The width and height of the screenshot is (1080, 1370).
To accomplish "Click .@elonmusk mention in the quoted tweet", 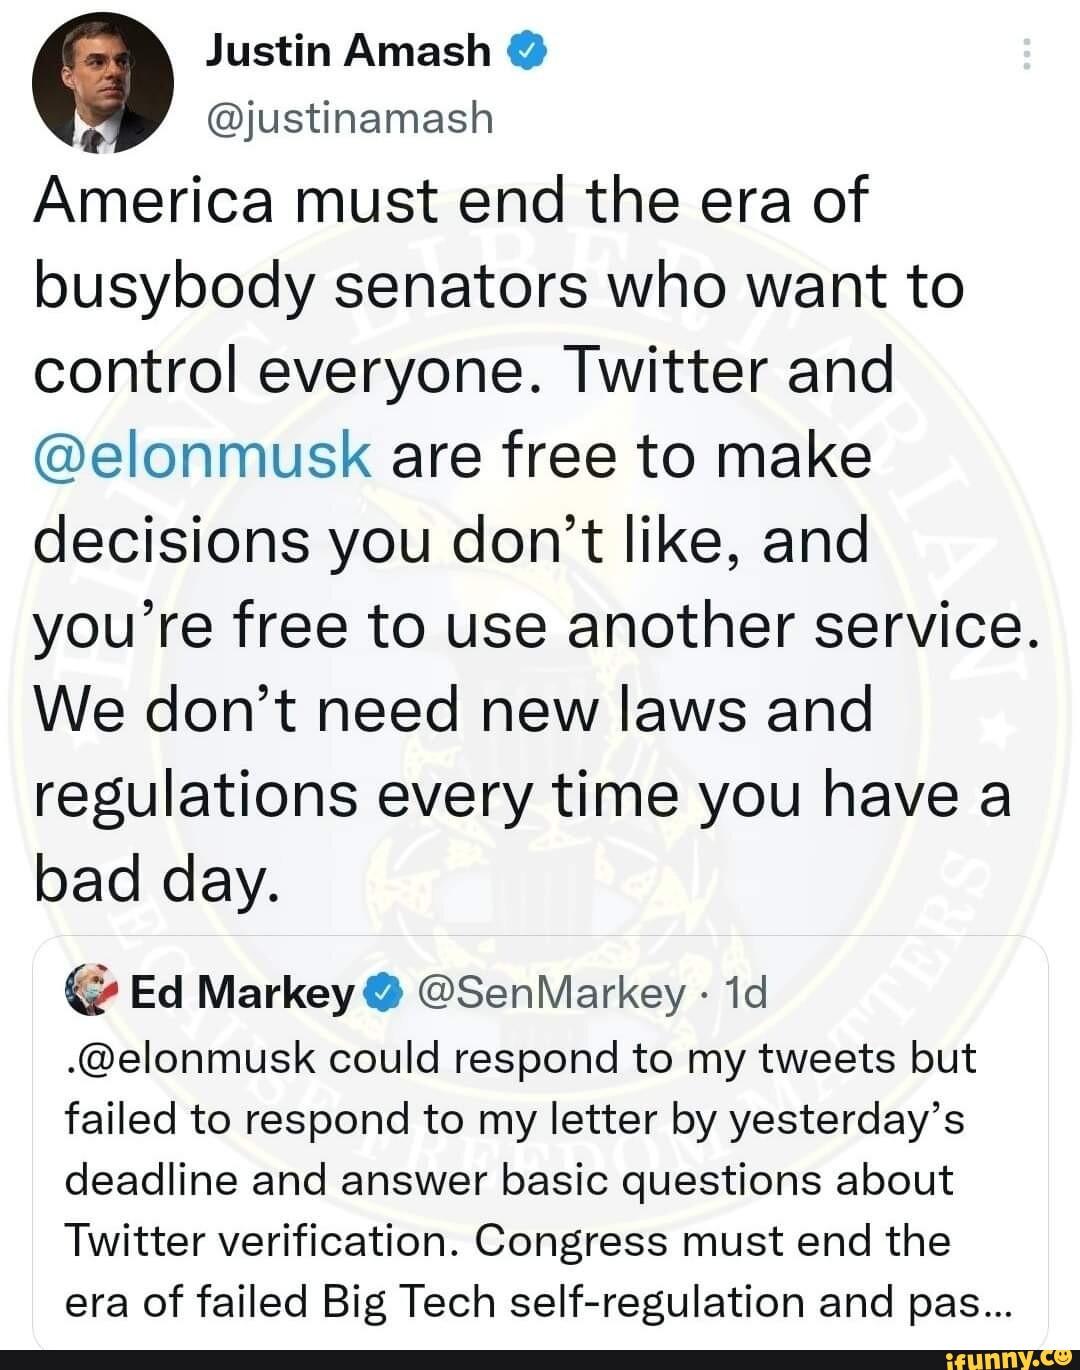I will pos(192,1057).
